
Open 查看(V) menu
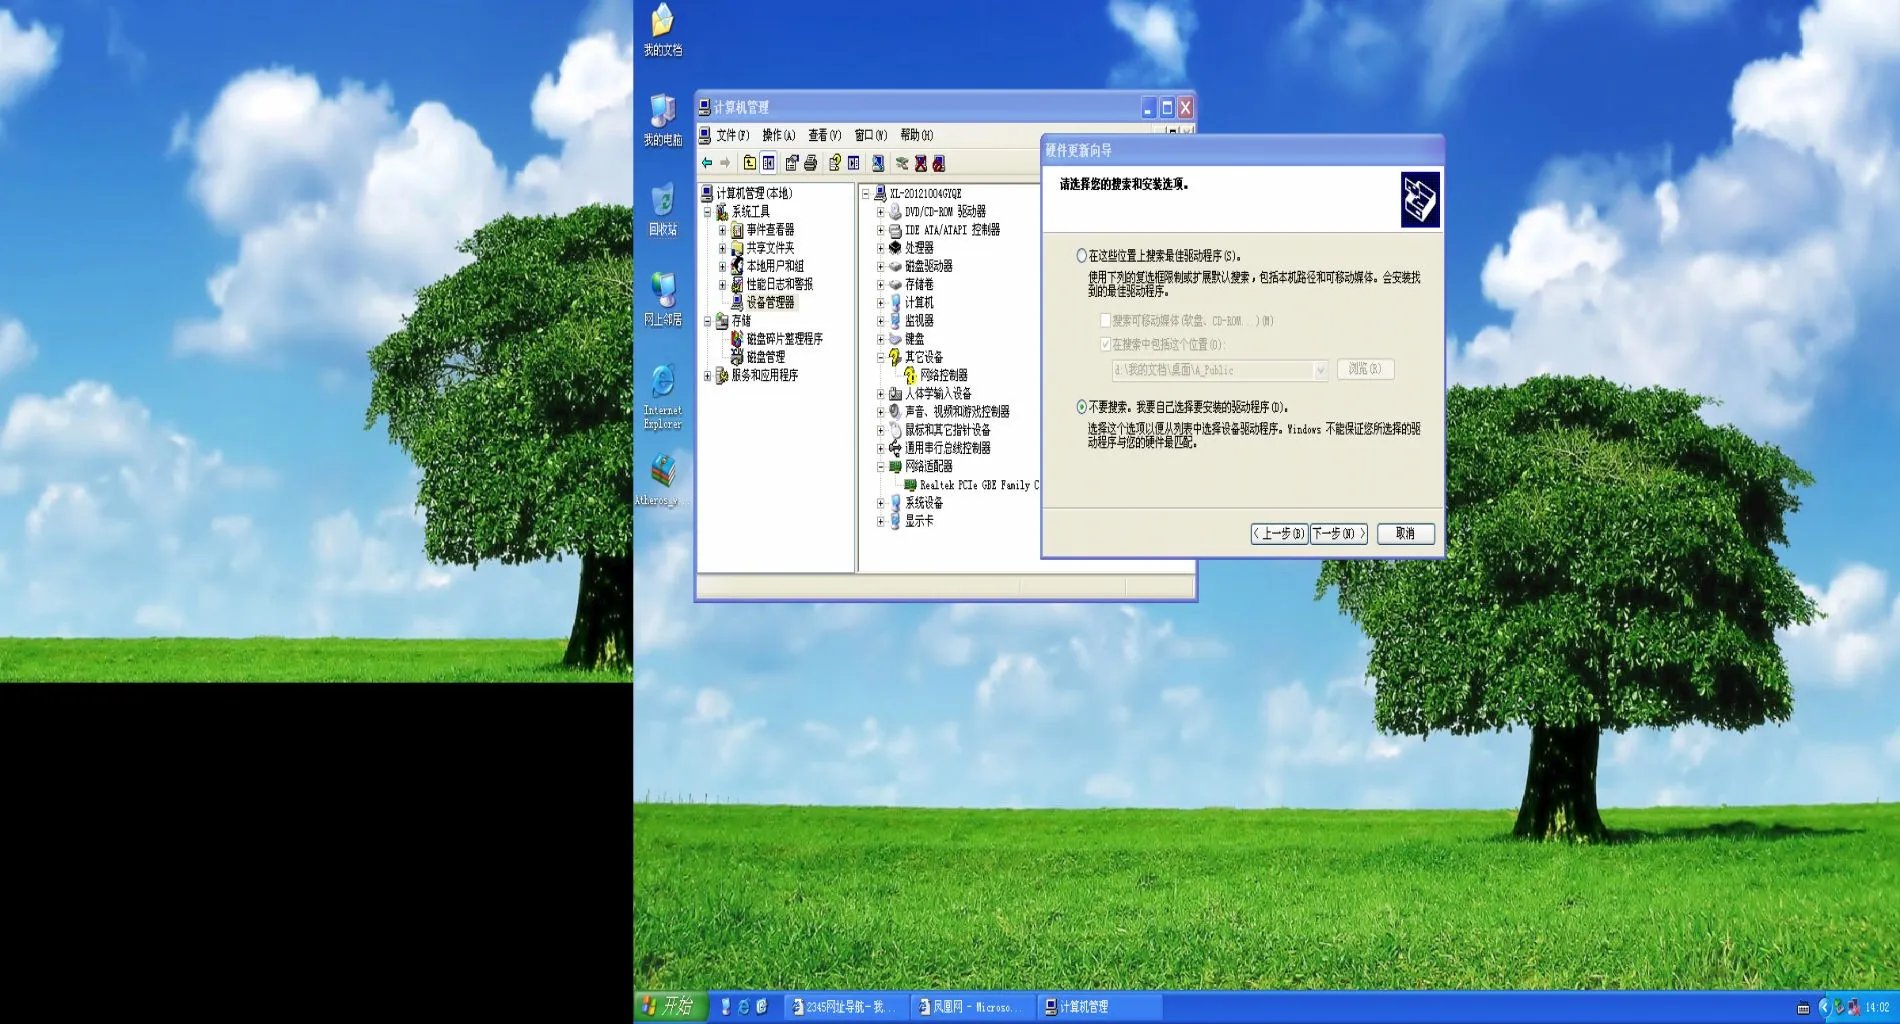pyautogui.click(x=824, y=135)
